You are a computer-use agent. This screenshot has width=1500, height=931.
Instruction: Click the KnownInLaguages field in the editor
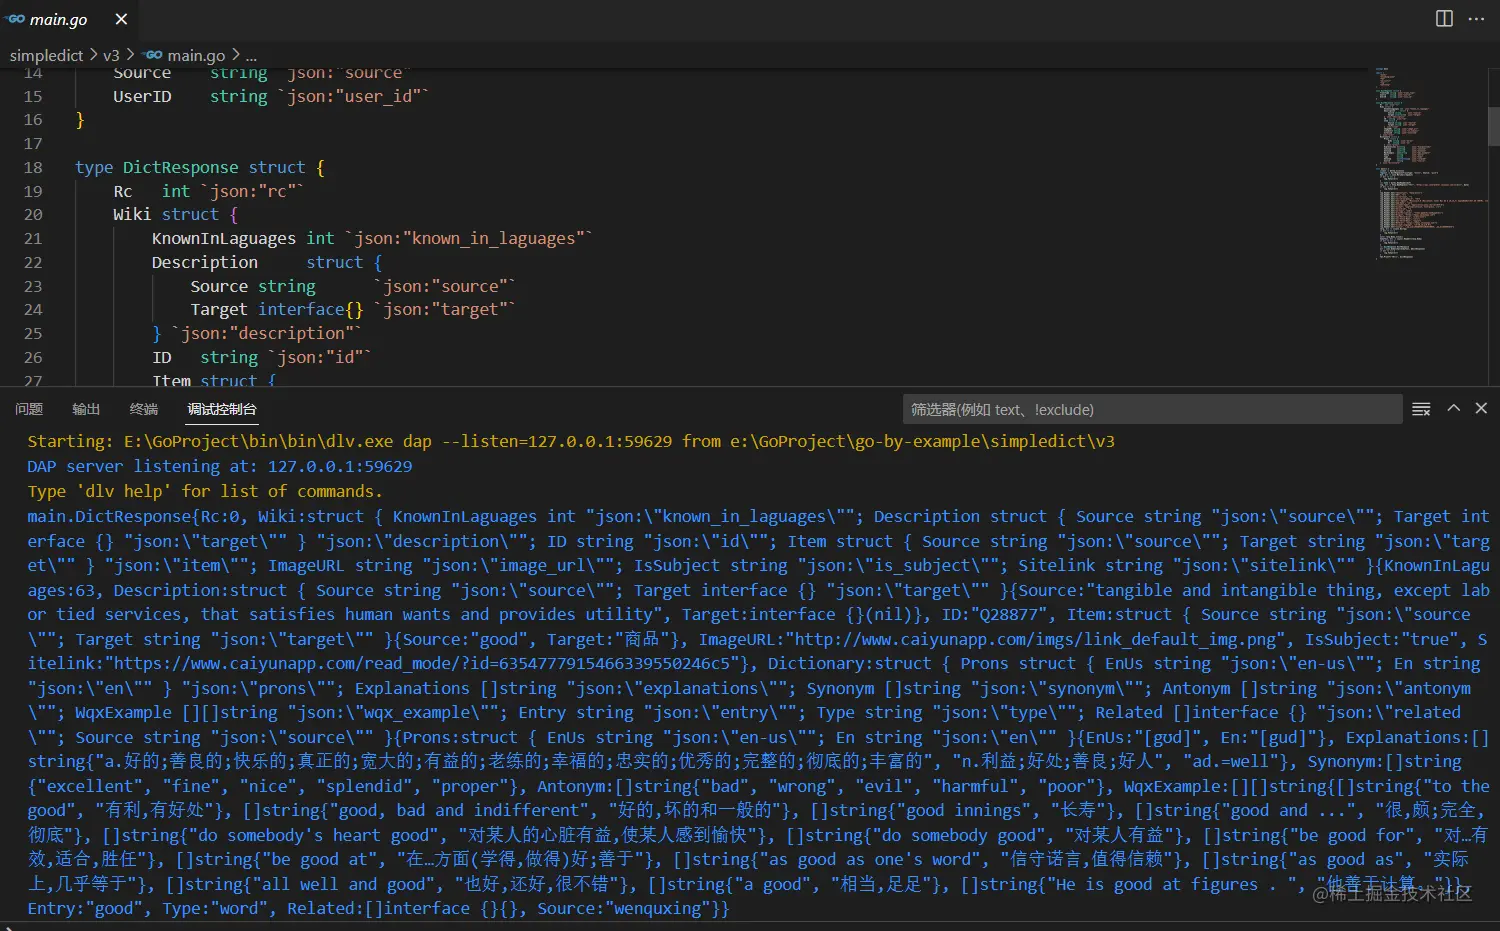(x=224, y=238)
